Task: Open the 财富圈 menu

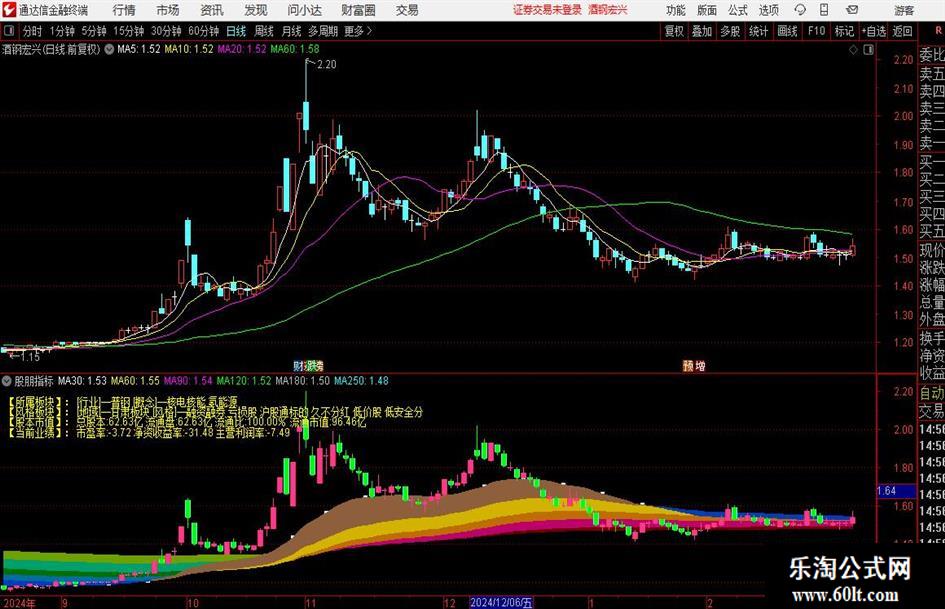Action: (358, 10)
